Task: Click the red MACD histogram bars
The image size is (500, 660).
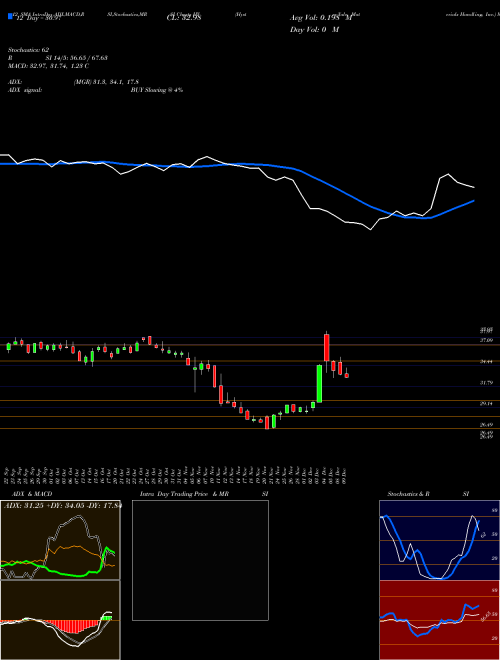Action: click(75, 626)
